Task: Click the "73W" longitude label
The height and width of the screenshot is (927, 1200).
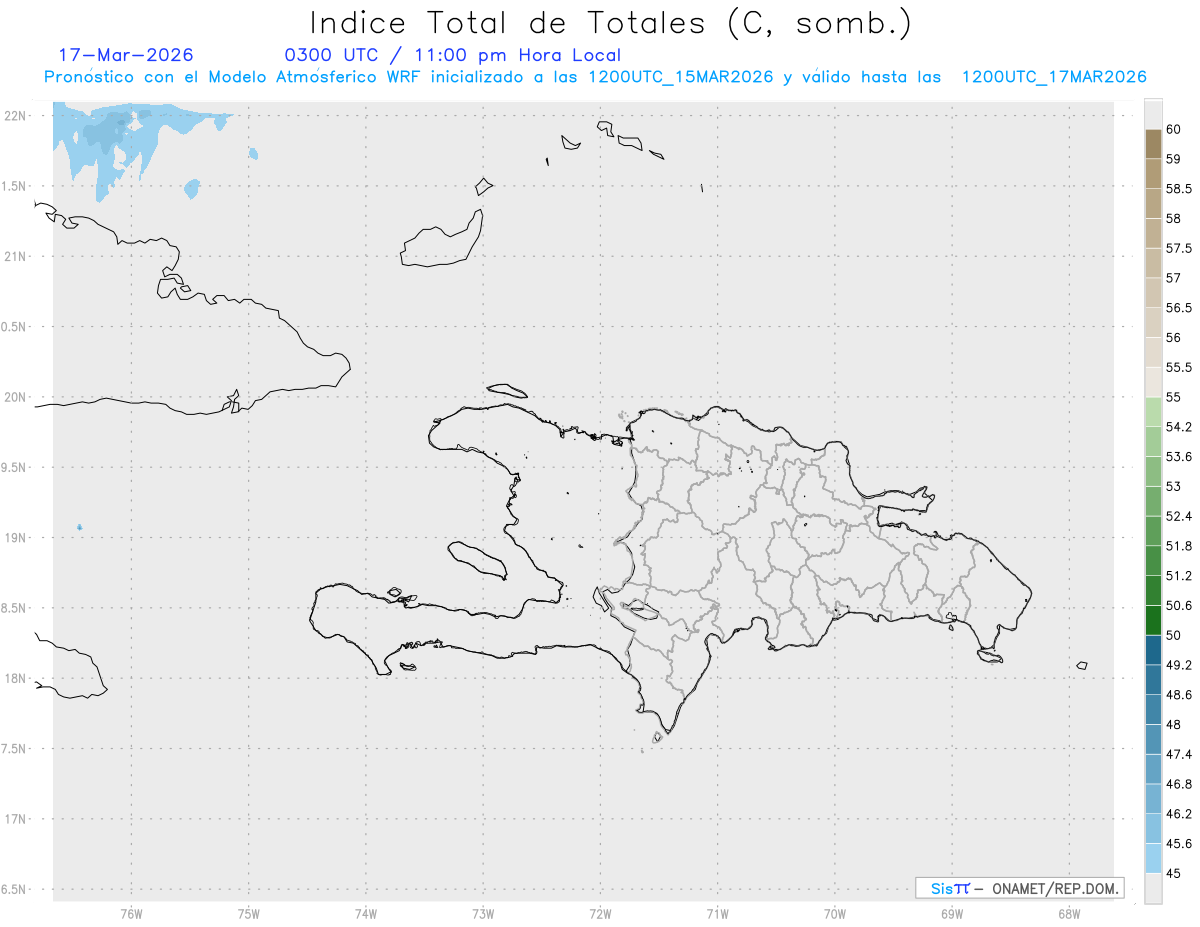Action: [x=483, y=912]
